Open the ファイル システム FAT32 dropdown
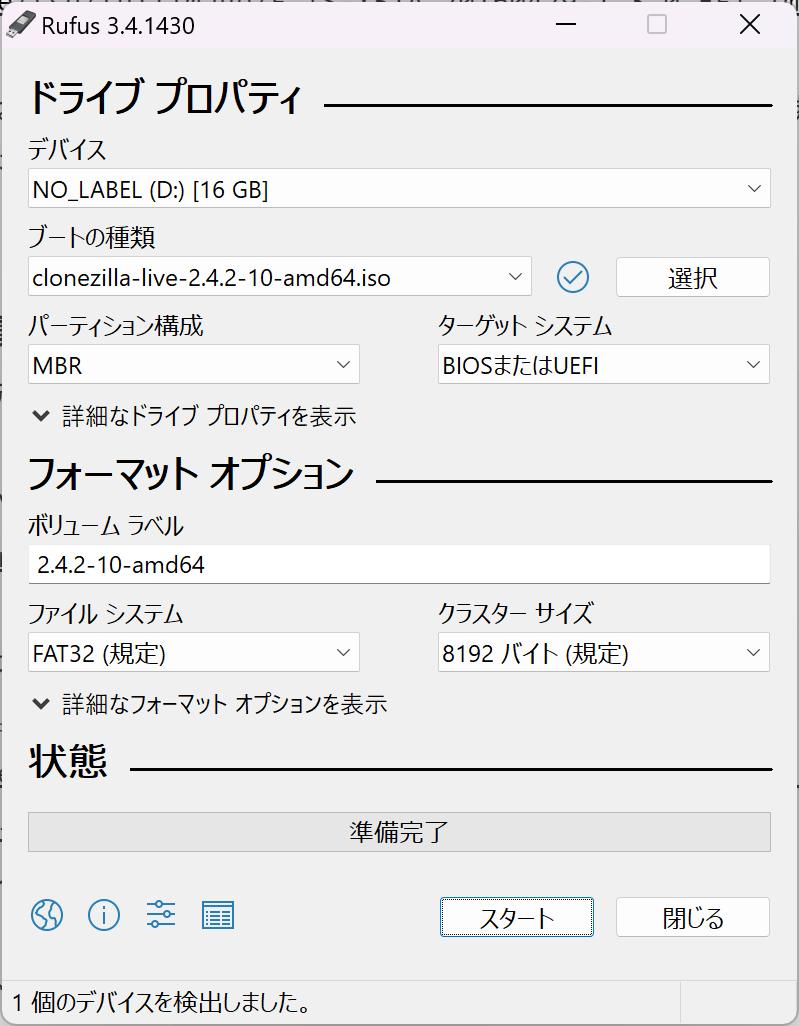This screenshot has width=799, height=1026. coord(194,652)
